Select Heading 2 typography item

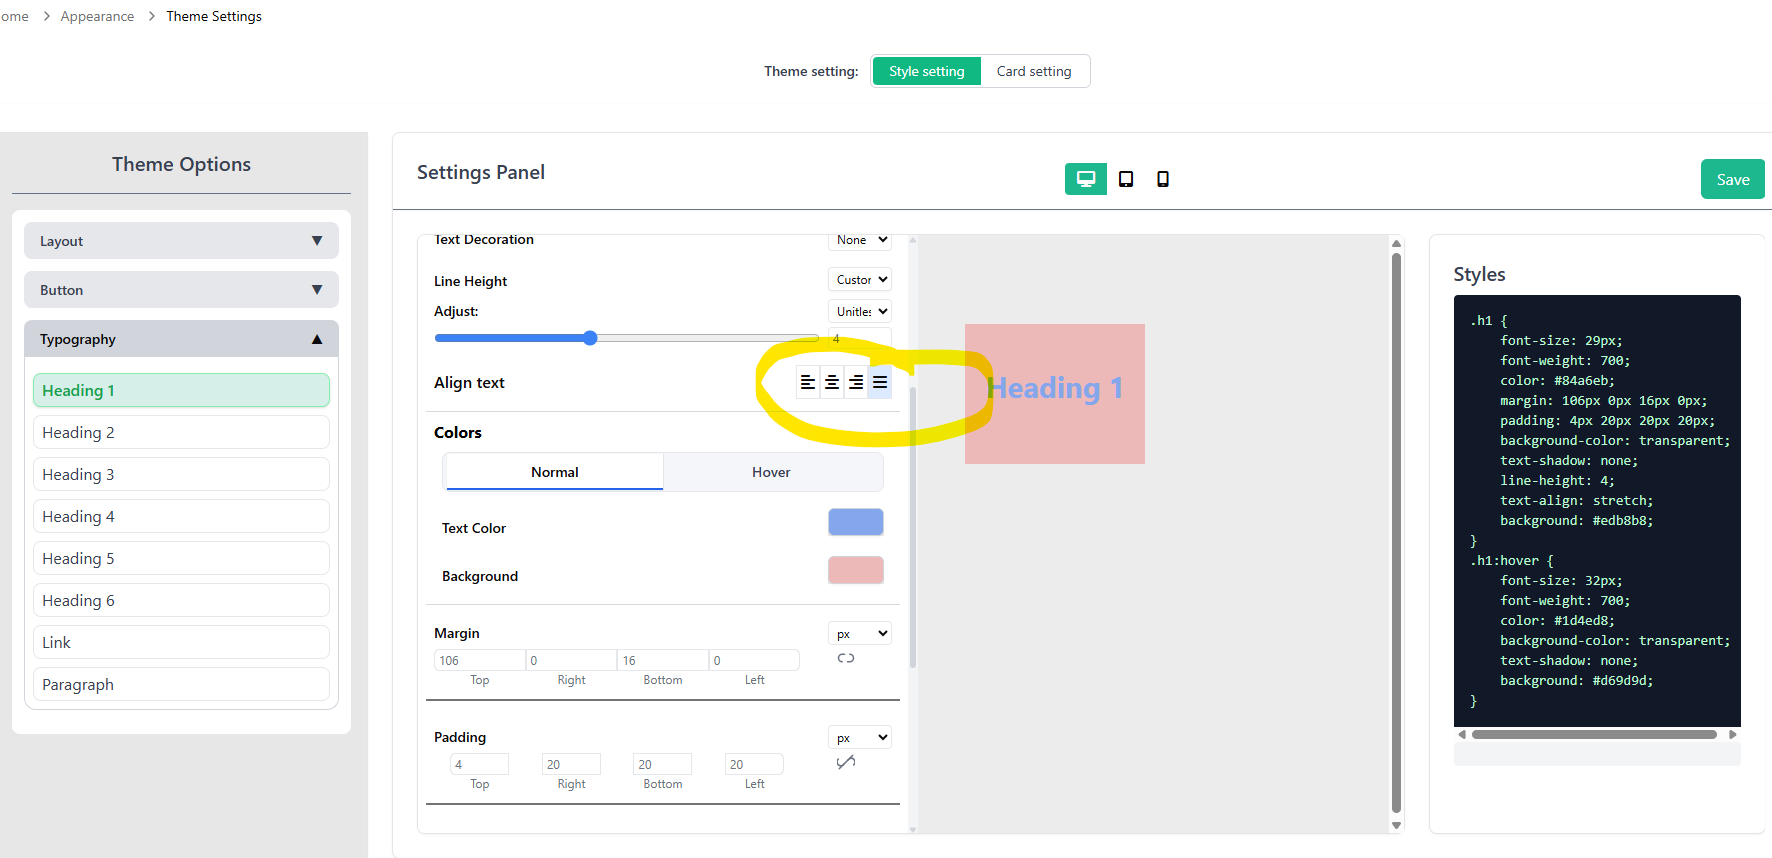tap(181, 432)
